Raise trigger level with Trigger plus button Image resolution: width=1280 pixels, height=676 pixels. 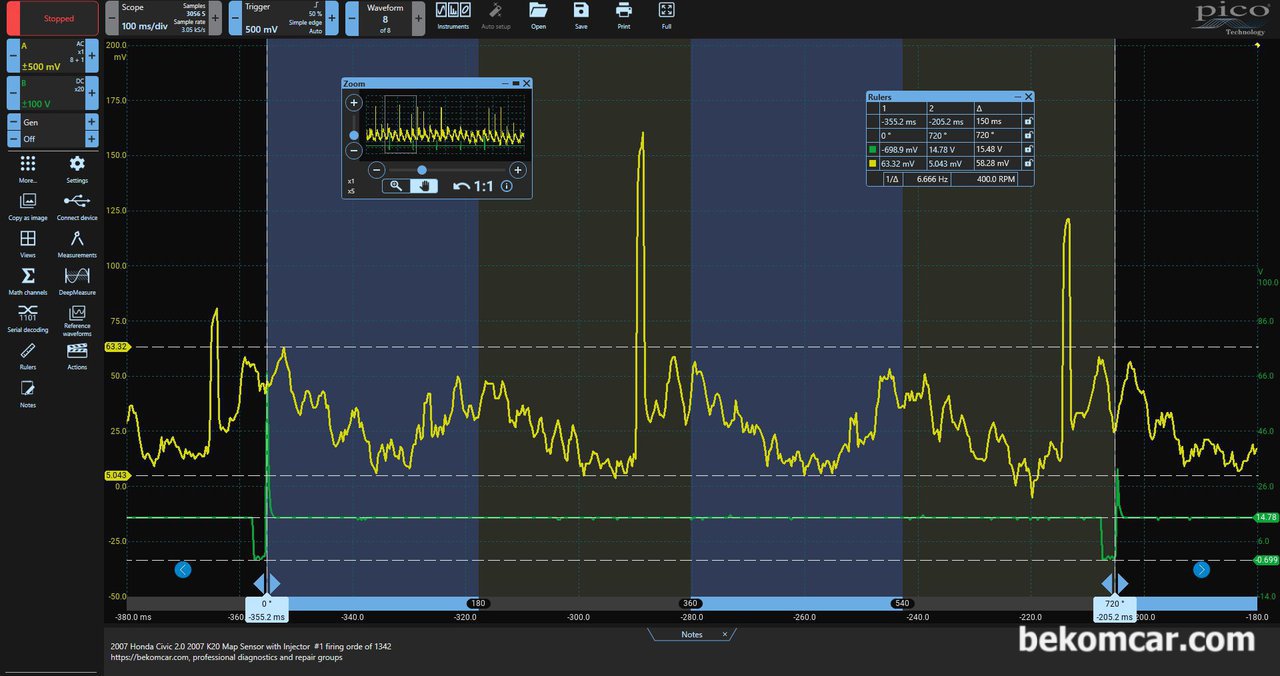click(332, 18)
